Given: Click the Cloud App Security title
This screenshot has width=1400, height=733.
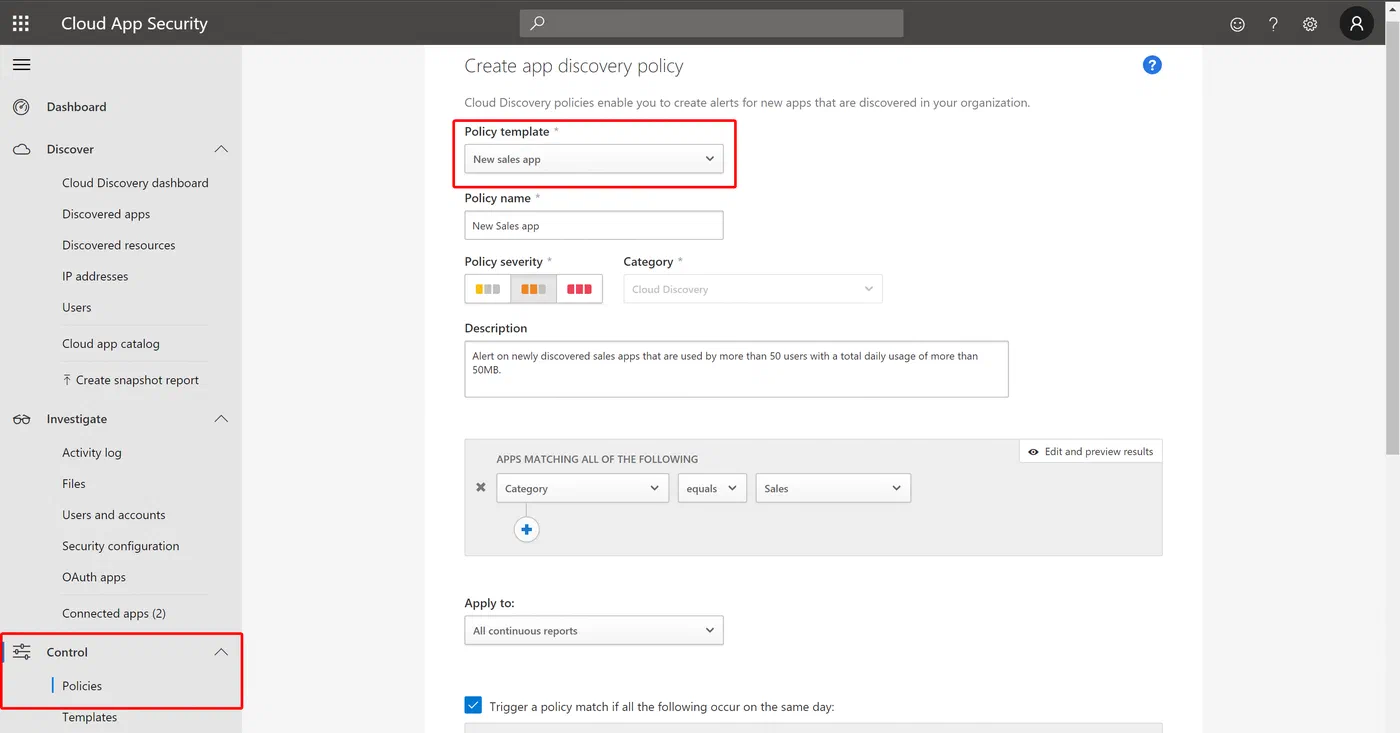Looking at the screenshot, I should (134, 24).
